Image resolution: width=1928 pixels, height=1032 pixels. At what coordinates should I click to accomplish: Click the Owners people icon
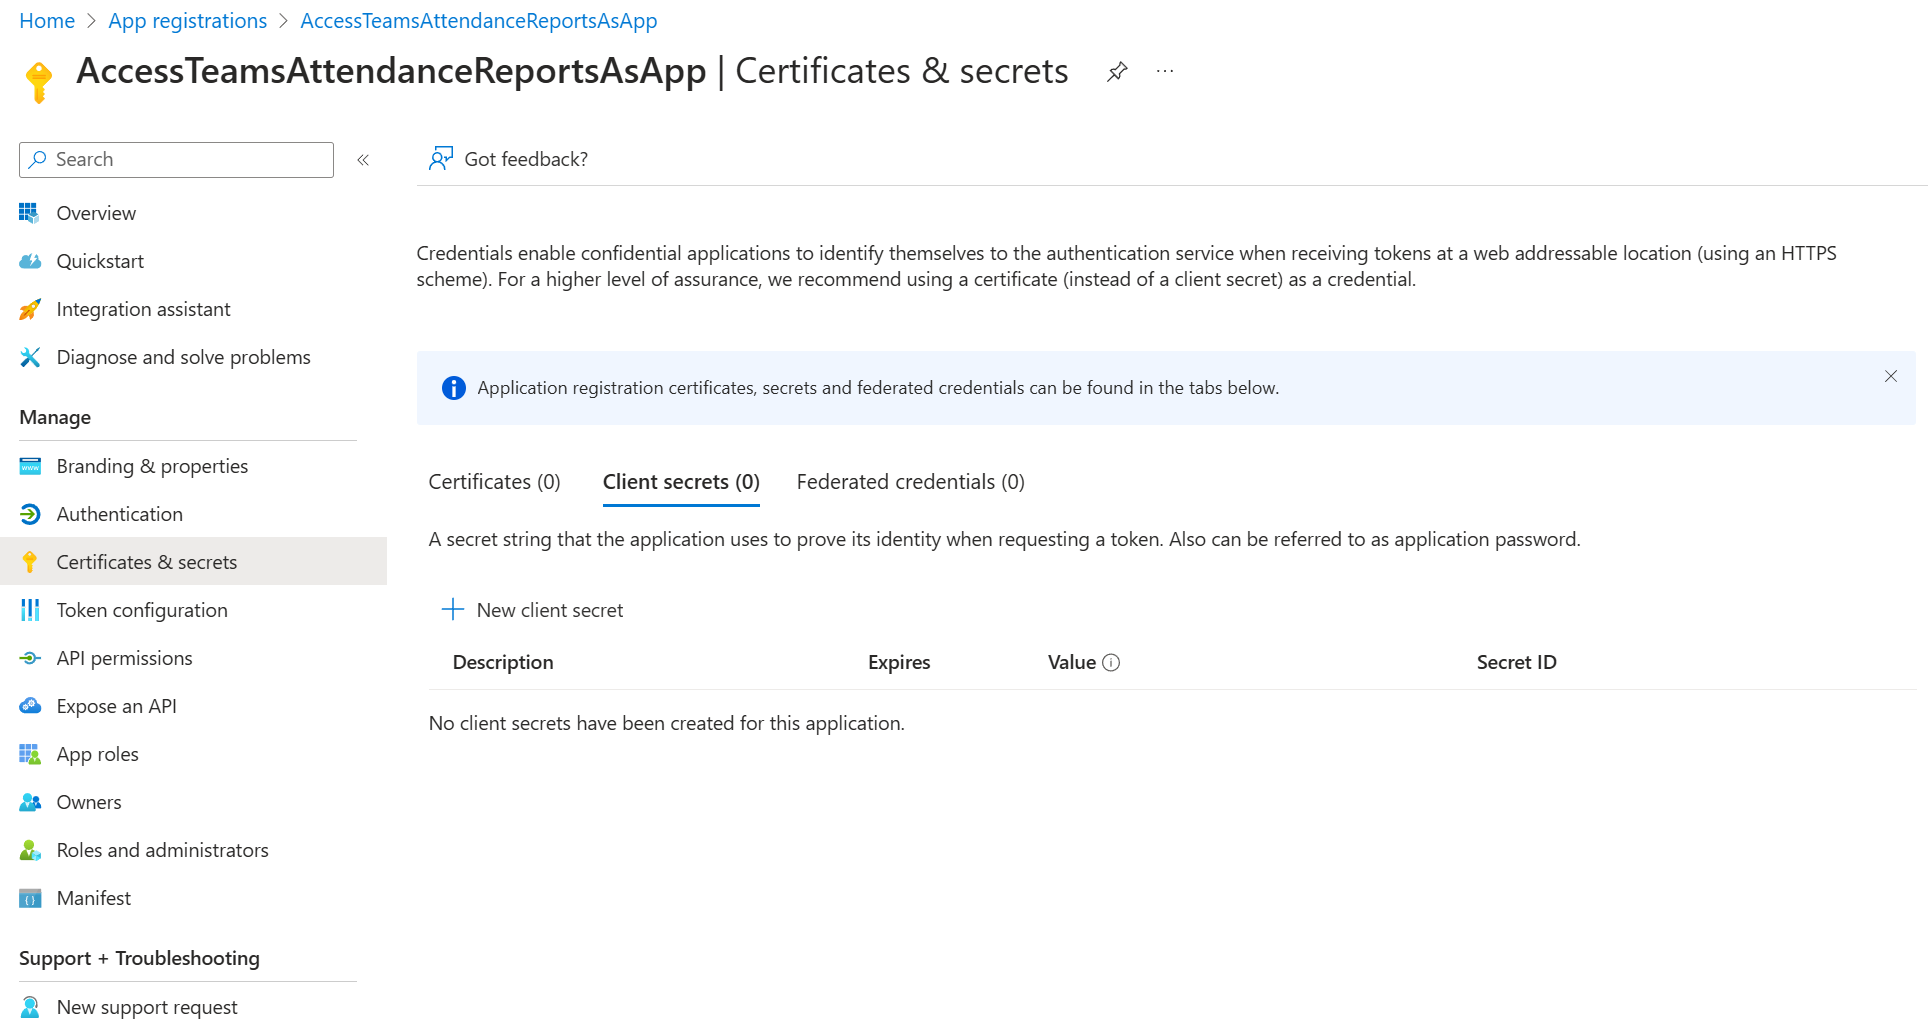tap(30, 802)
